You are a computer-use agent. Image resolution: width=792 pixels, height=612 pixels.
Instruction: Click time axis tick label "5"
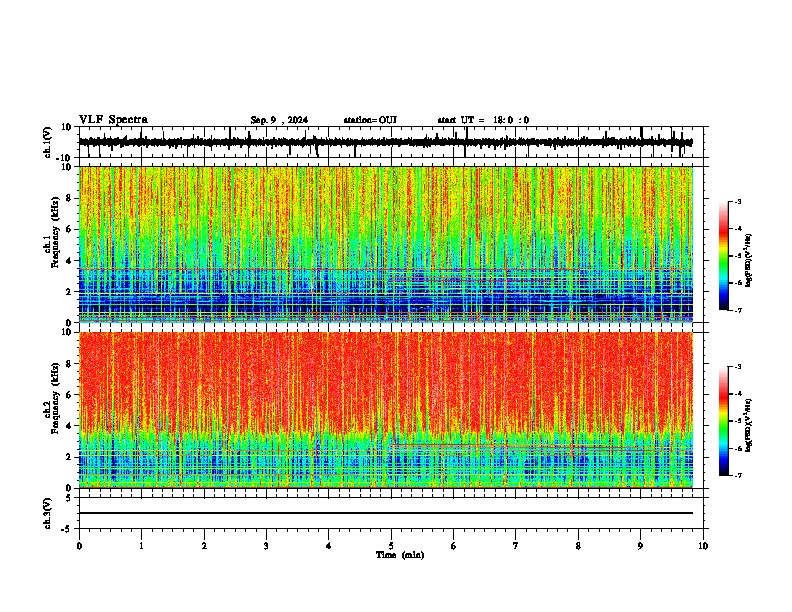pos(391,546)
